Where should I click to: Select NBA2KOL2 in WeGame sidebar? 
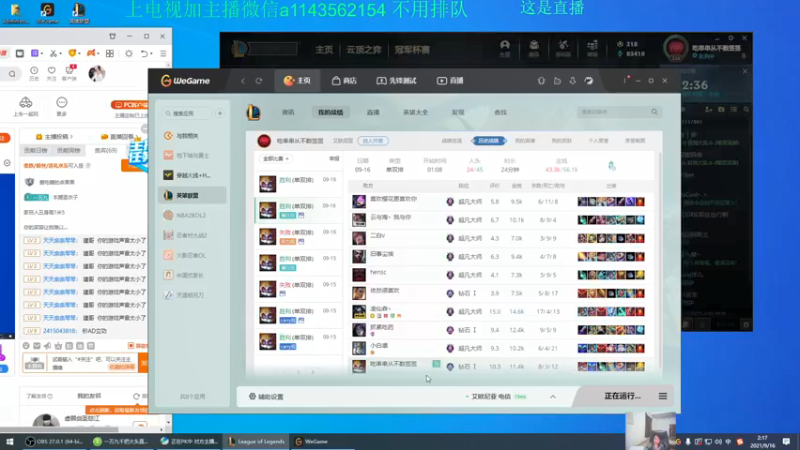click(192, 215)
